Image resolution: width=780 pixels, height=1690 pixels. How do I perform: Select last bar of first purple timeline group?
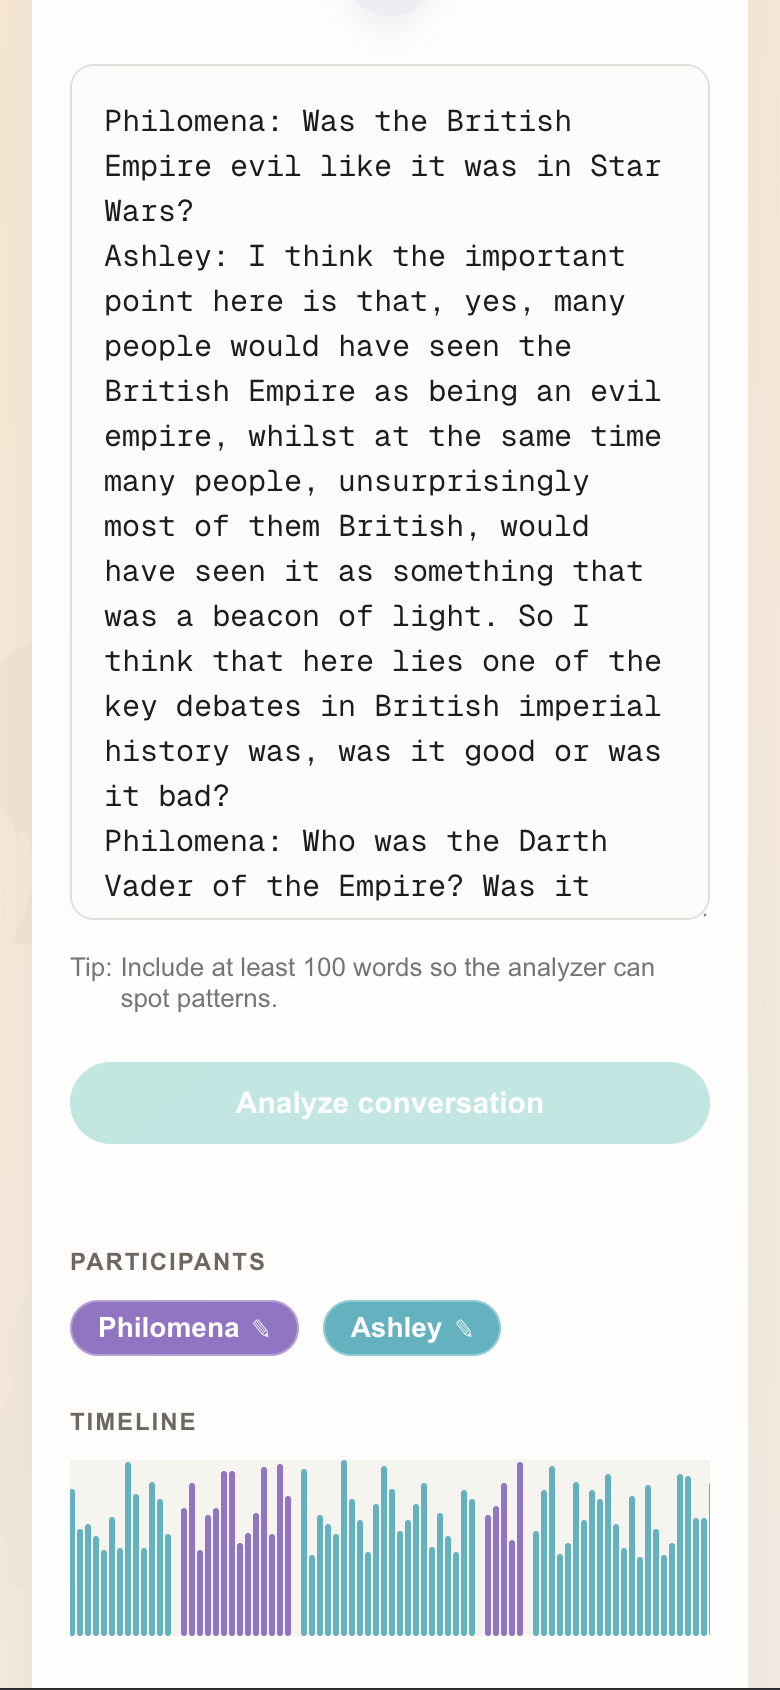[x=288, y=1570]
